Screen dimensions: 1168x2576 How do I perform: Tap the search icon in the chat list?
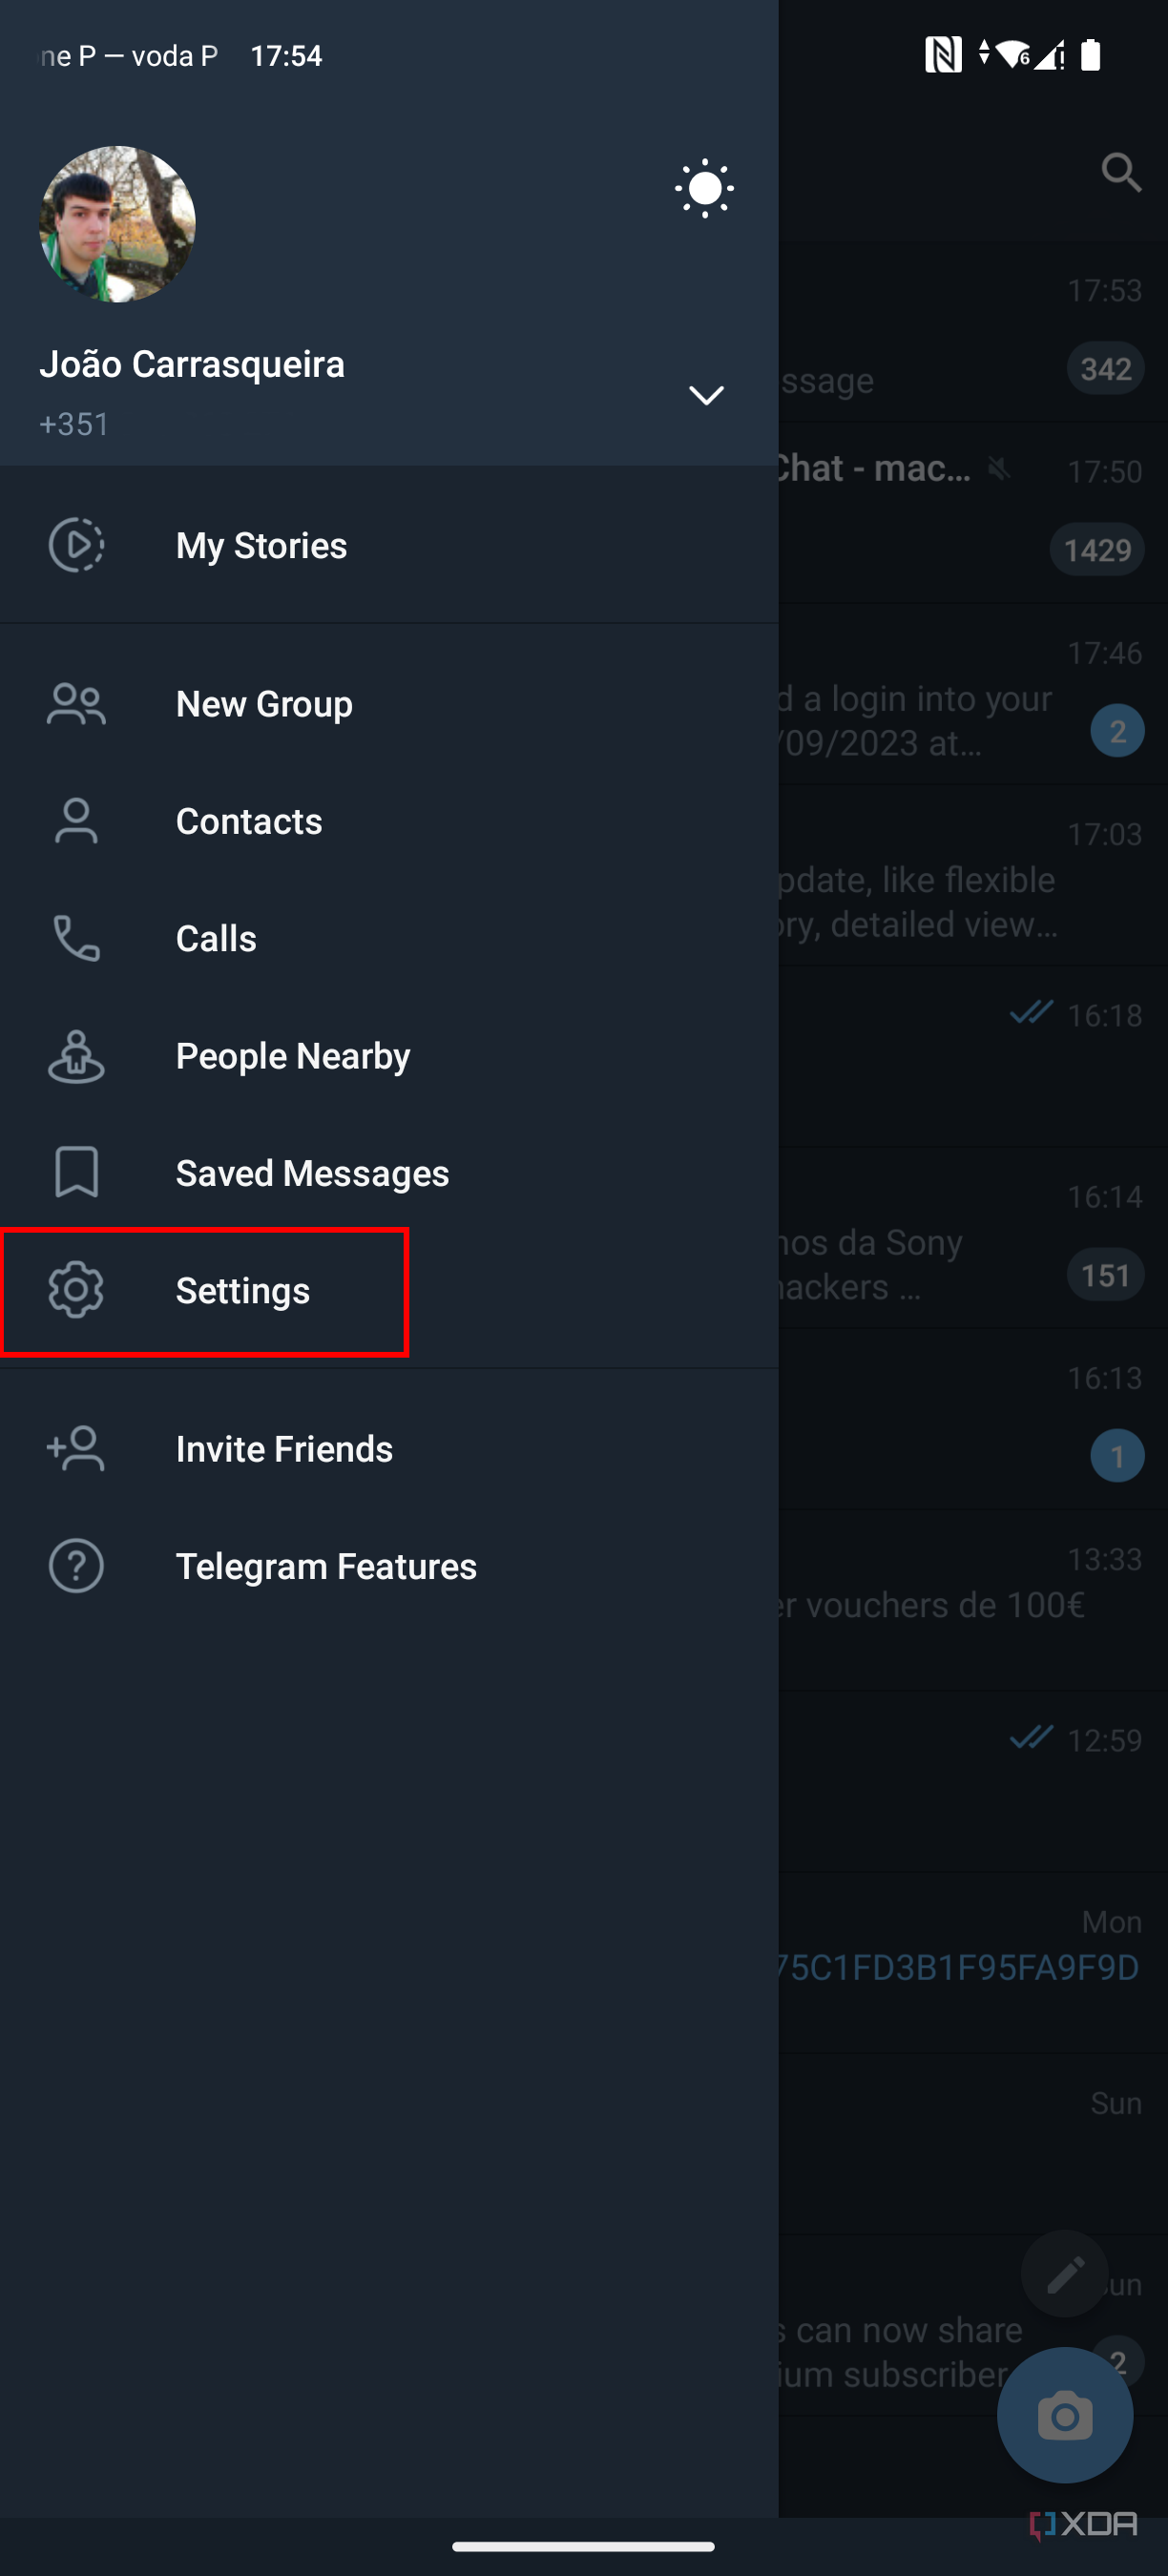click(x=1121, y=173)
